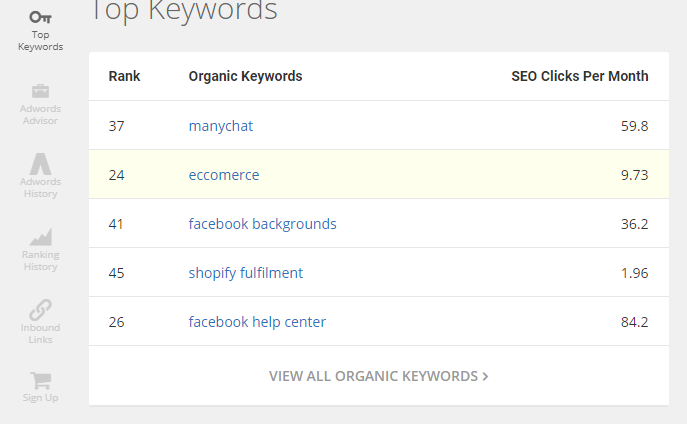The height and width of the screenshot is (424, 687).
Task: Select rank value 45 for shopify fulfilment
Action: 117,273
